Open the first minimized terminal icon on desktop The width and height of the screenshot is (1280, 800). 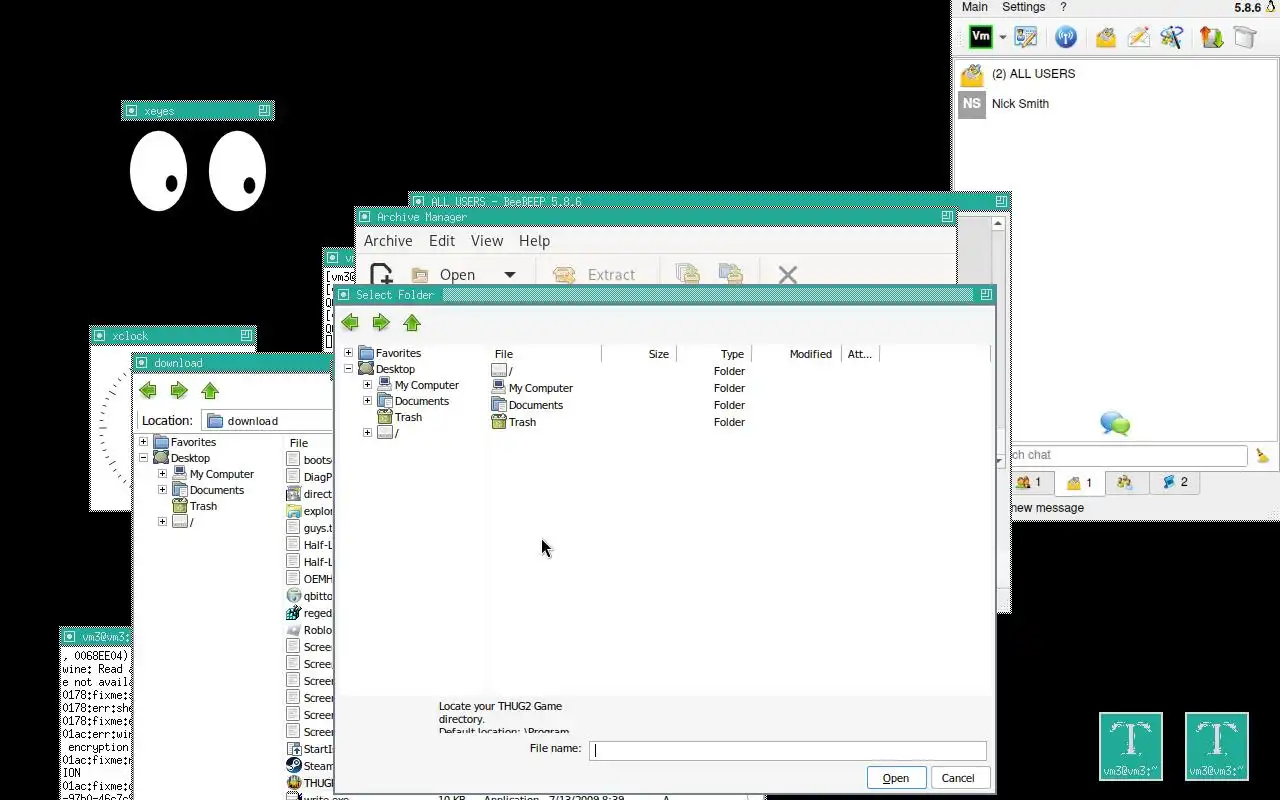point(1131,746)
